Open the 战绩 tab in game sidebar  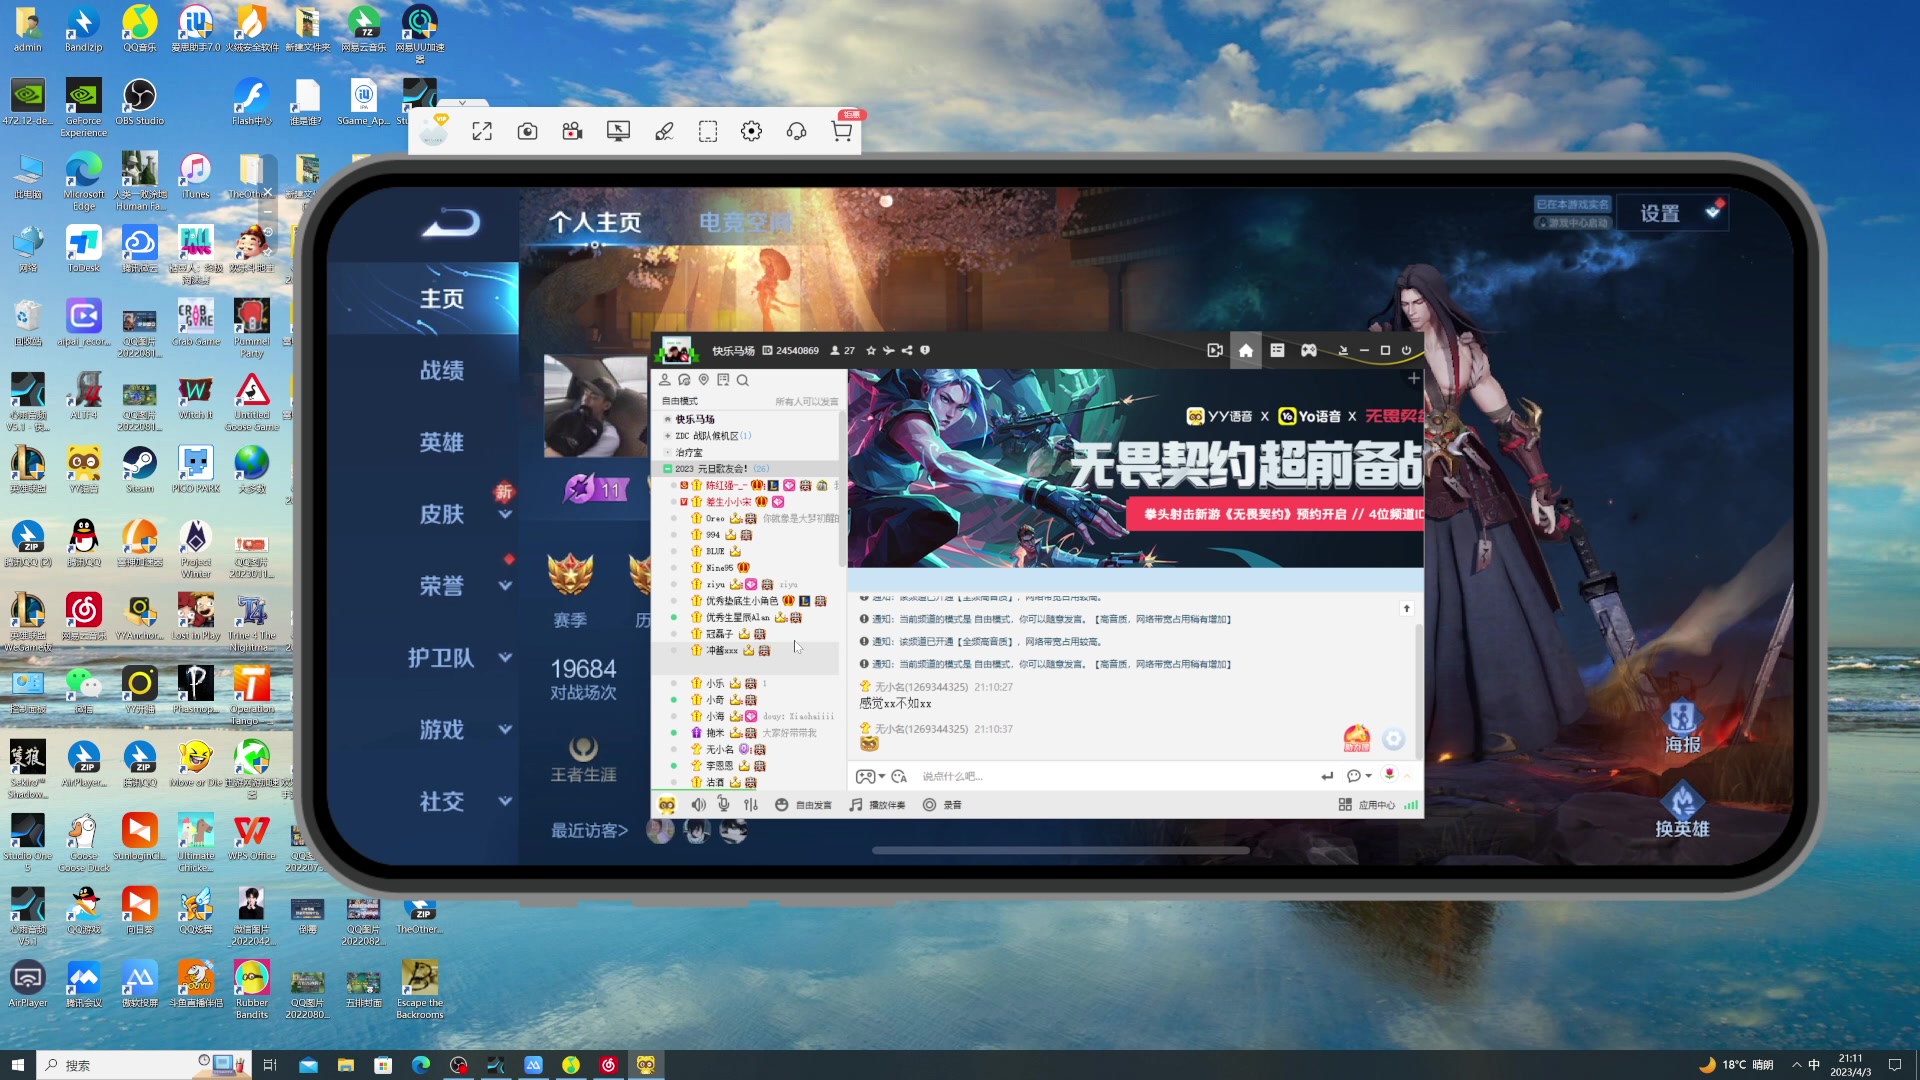441,370
